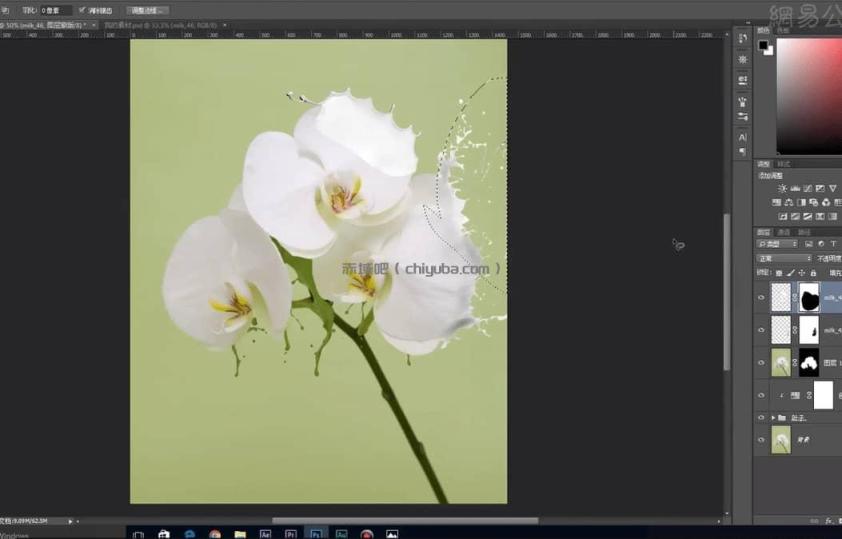Click the lock image pixels brush icon
Viewport: 842px width, 539px height.
(790, 273)
